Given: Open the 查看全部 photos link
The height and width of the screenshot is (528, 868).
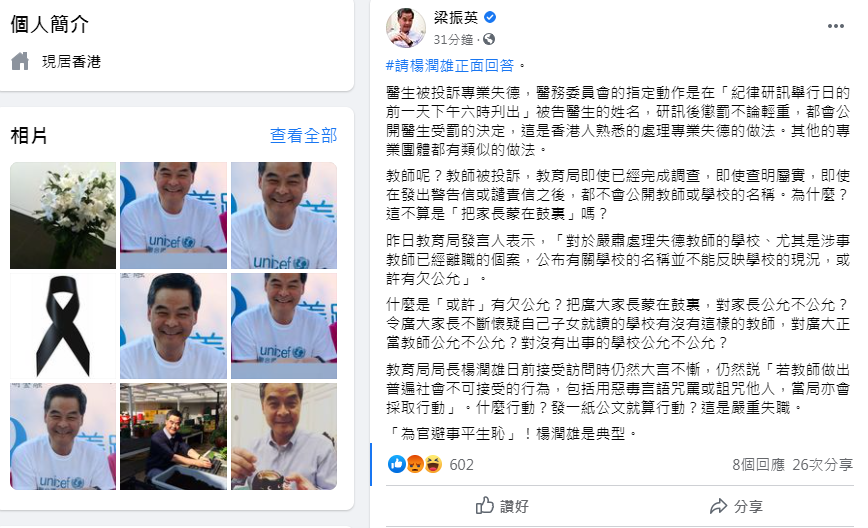Looking at the screenshot, I should (303, 135).
